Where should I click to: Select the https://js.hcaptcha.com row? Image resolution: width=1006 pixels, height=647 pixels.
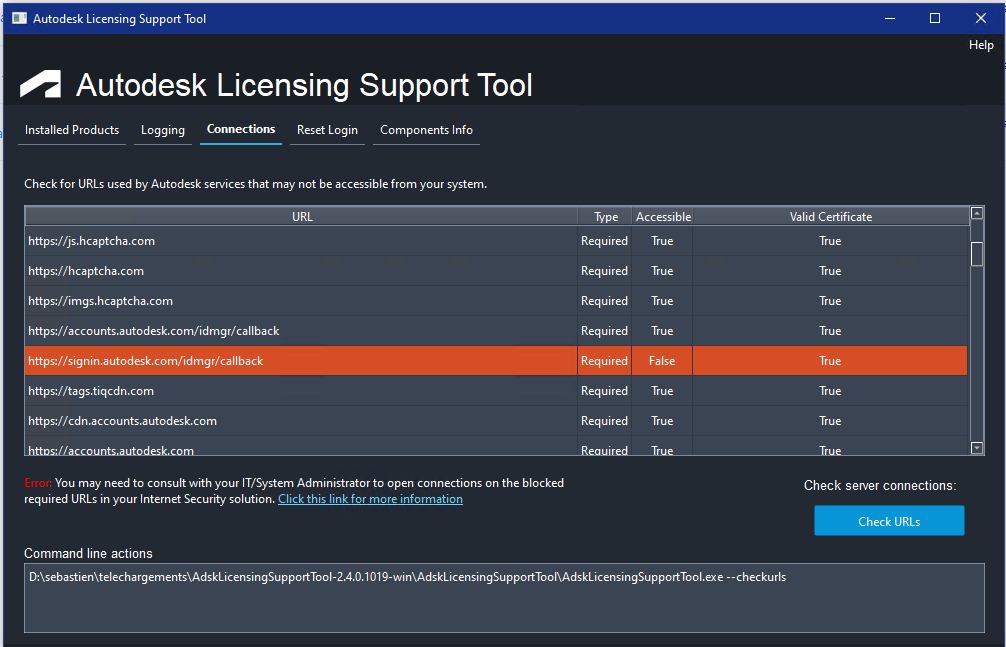pos(300,241)
